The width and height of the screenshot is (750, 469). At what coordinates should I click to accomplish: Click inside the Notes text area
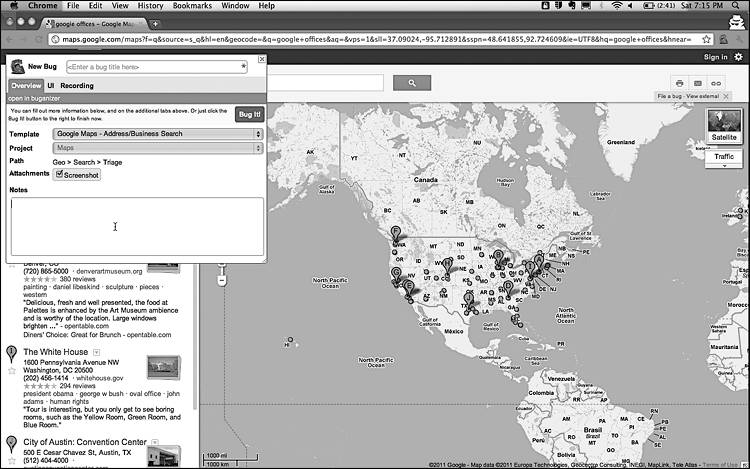pyautogui.click(x=137, y=227)
